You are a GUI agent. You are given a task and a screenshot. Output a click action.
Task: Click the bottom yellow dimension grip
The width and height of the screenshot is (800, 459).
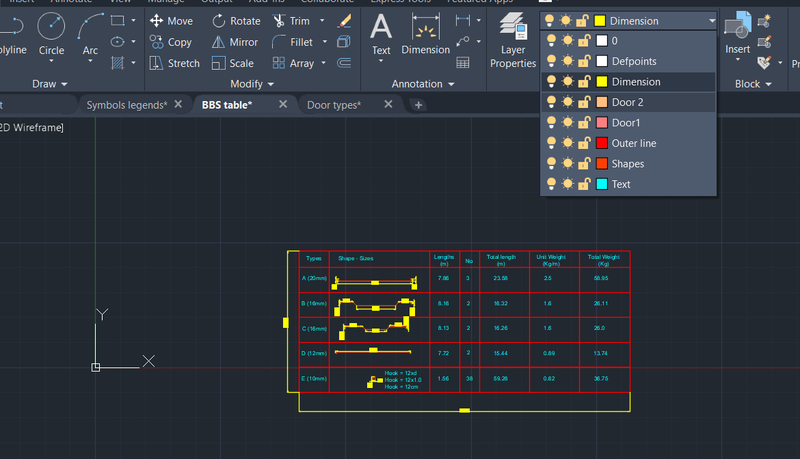coord(465,411)
